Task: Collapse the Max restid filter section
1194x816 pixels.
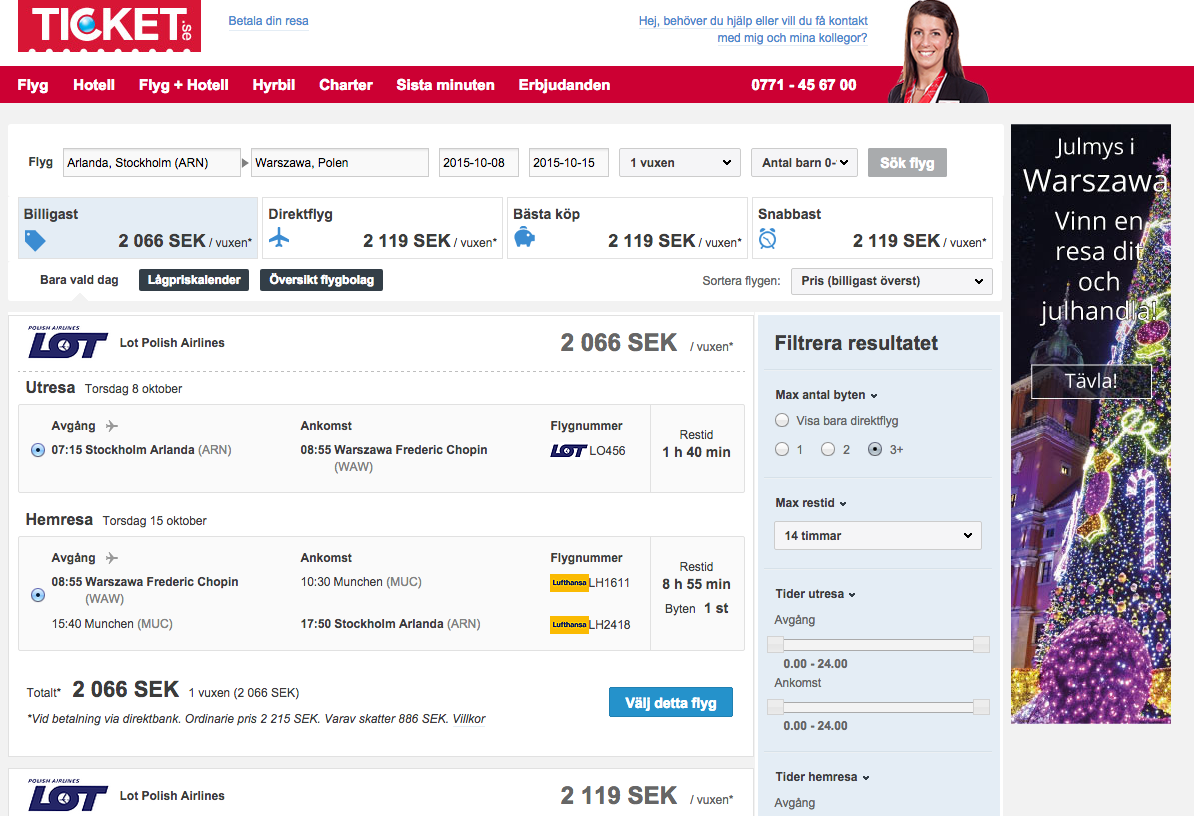Action: pos(811,503)
